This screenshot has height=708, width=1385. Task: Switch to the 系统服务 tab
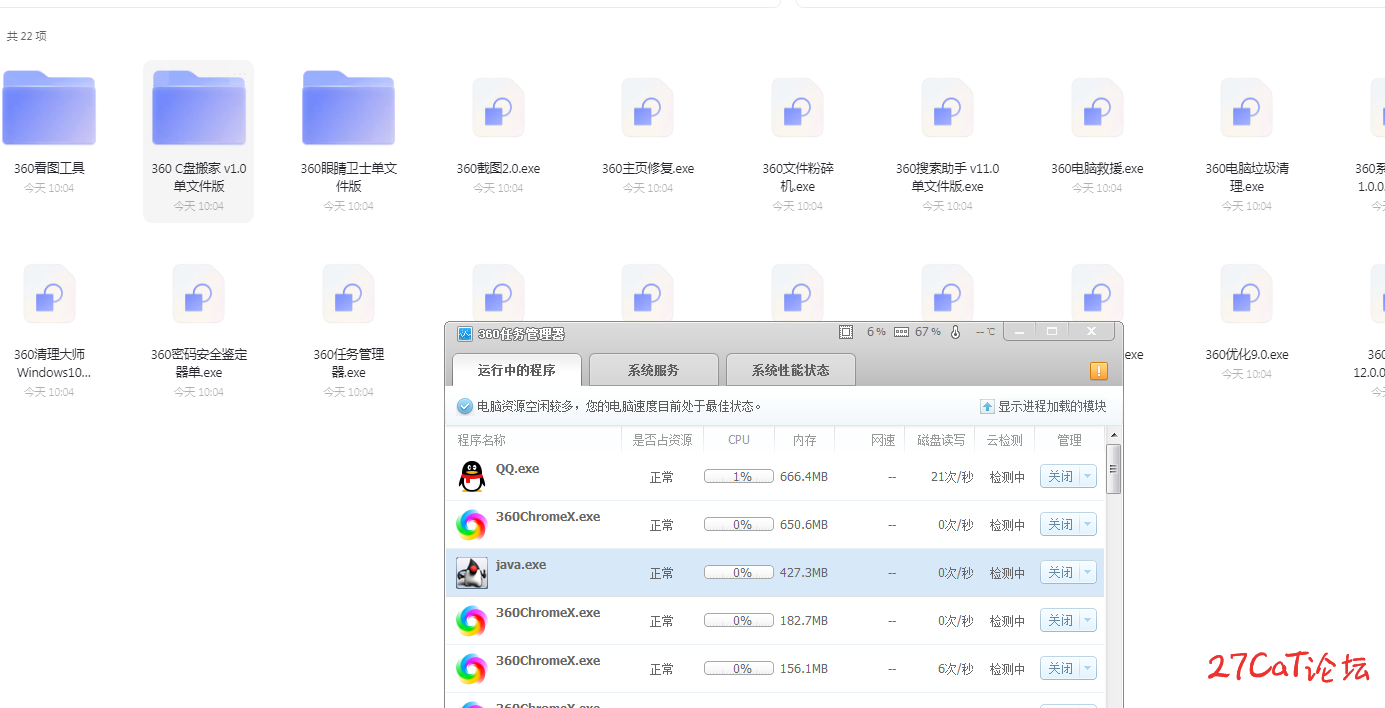tap(654, 370)
